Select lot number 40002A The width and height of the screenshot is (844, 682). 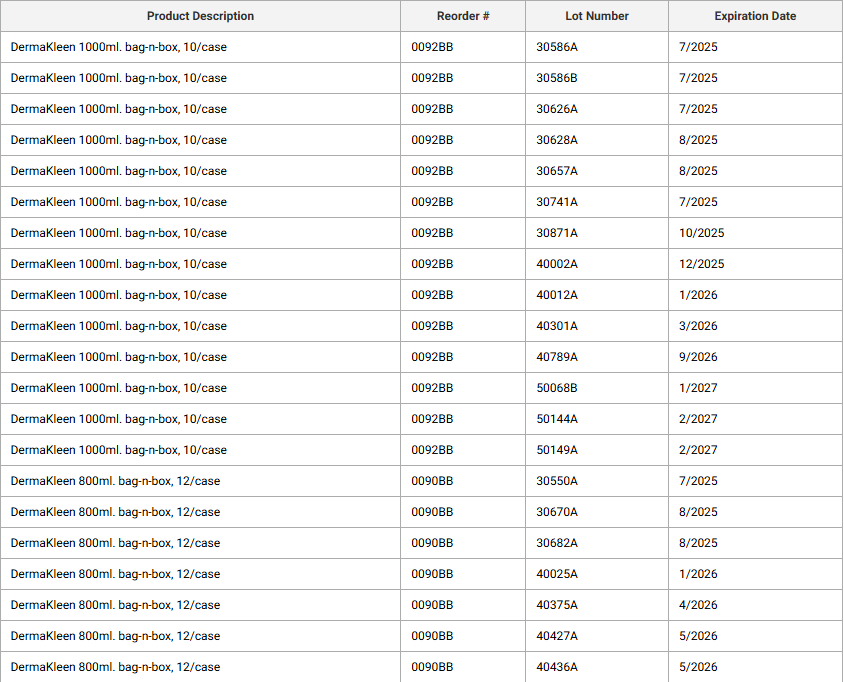557,264
